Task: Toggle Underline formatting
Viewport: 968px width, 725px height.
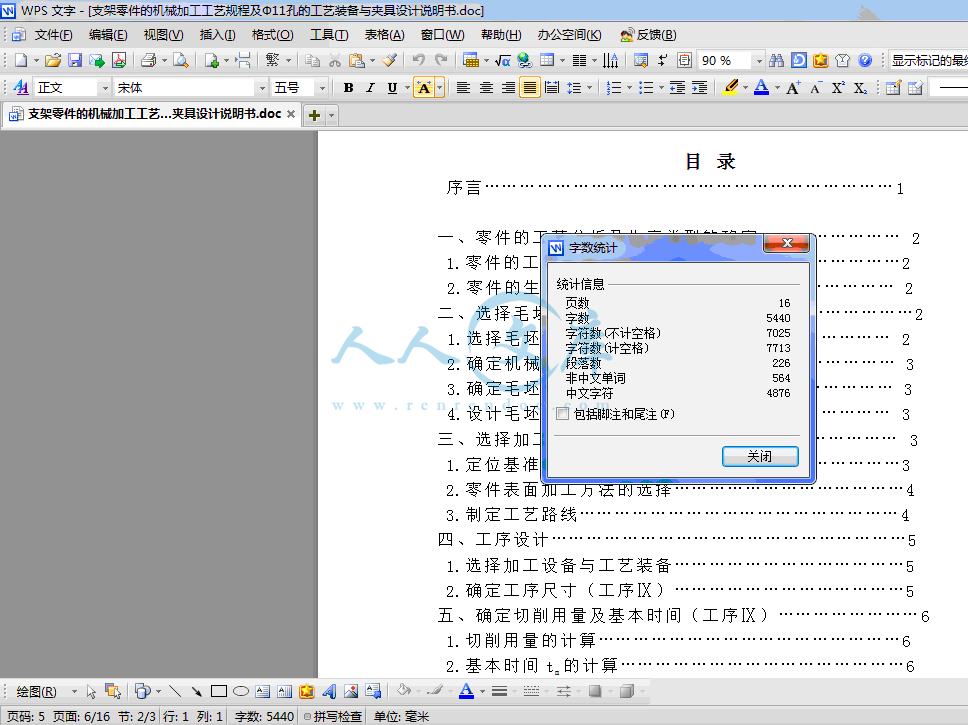Action: tap(393, 88)
